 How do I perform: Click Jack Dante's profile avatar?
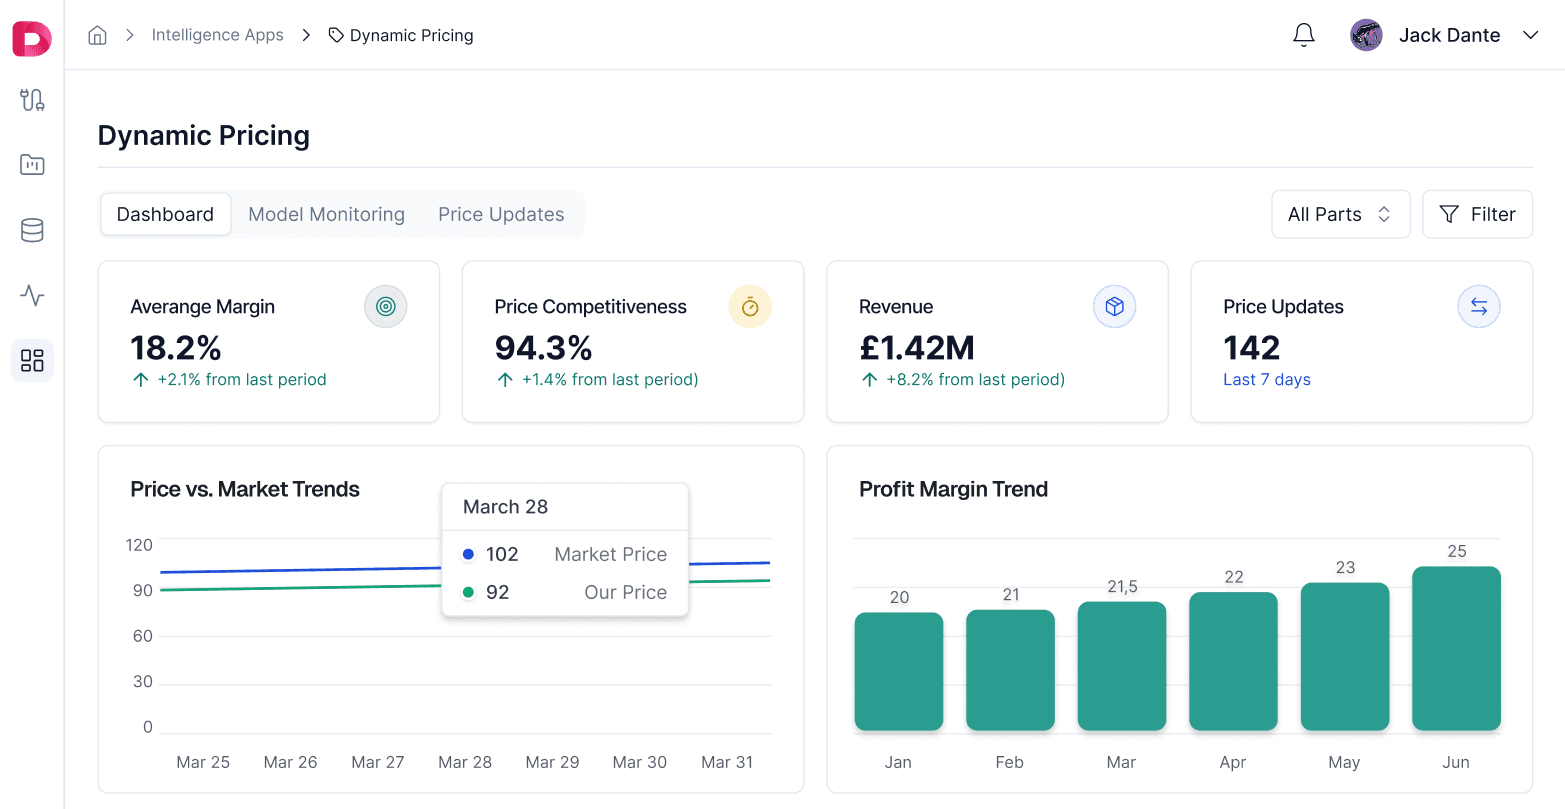pyautogui.click(x=1366, y=34)
